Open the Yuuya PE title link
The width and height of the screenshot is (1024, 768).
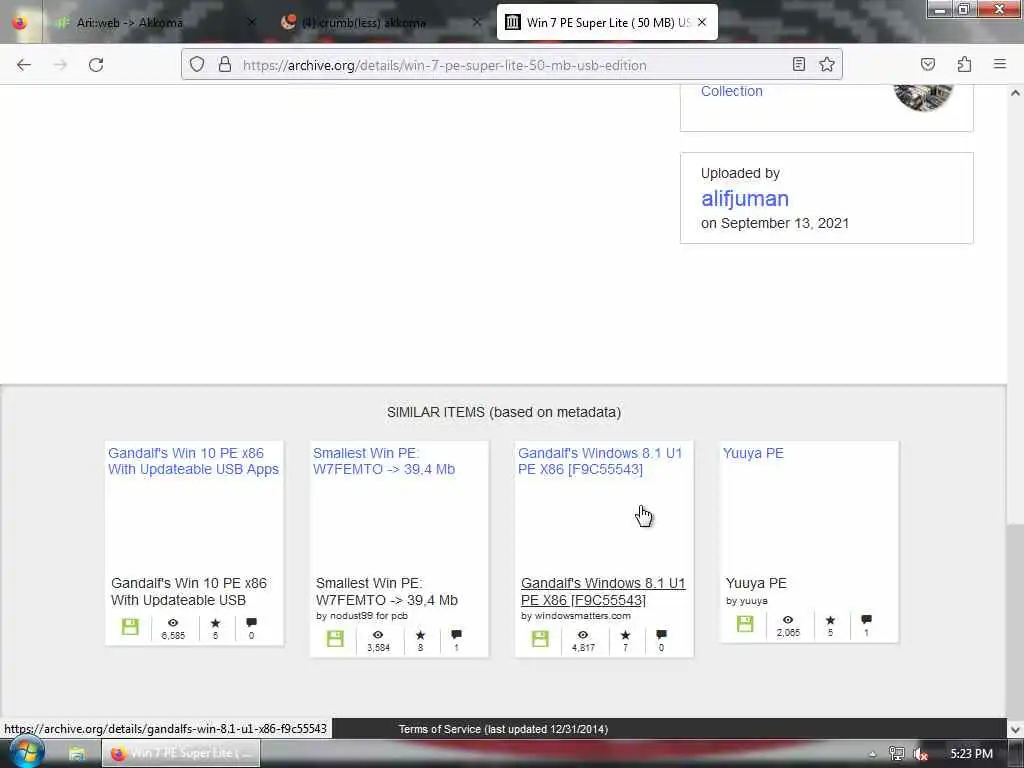752,453
